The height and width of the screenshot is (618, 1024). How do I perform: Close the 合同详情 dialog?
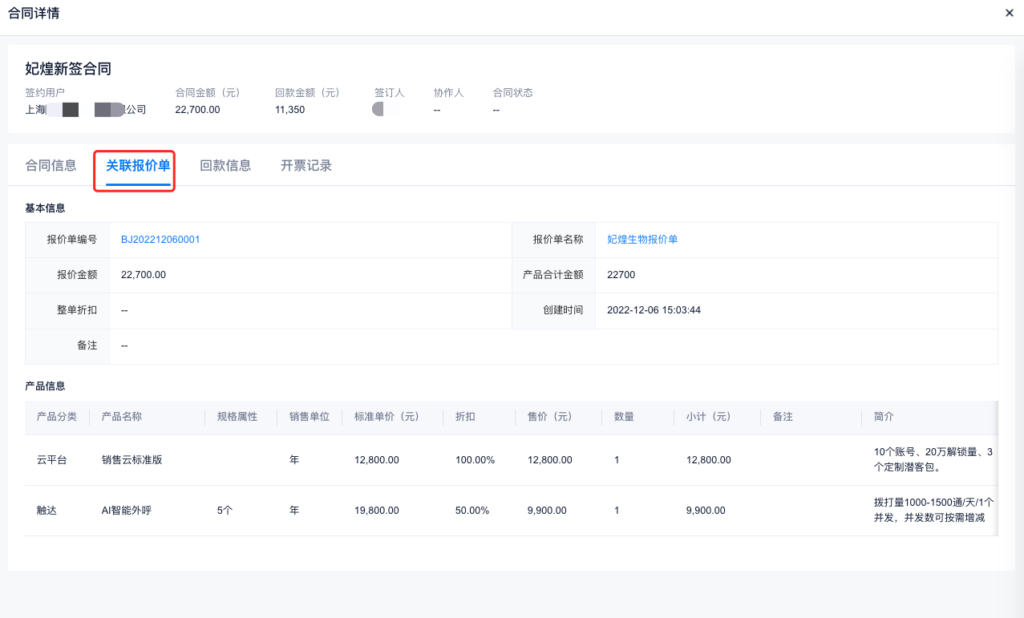(1008, 12)
